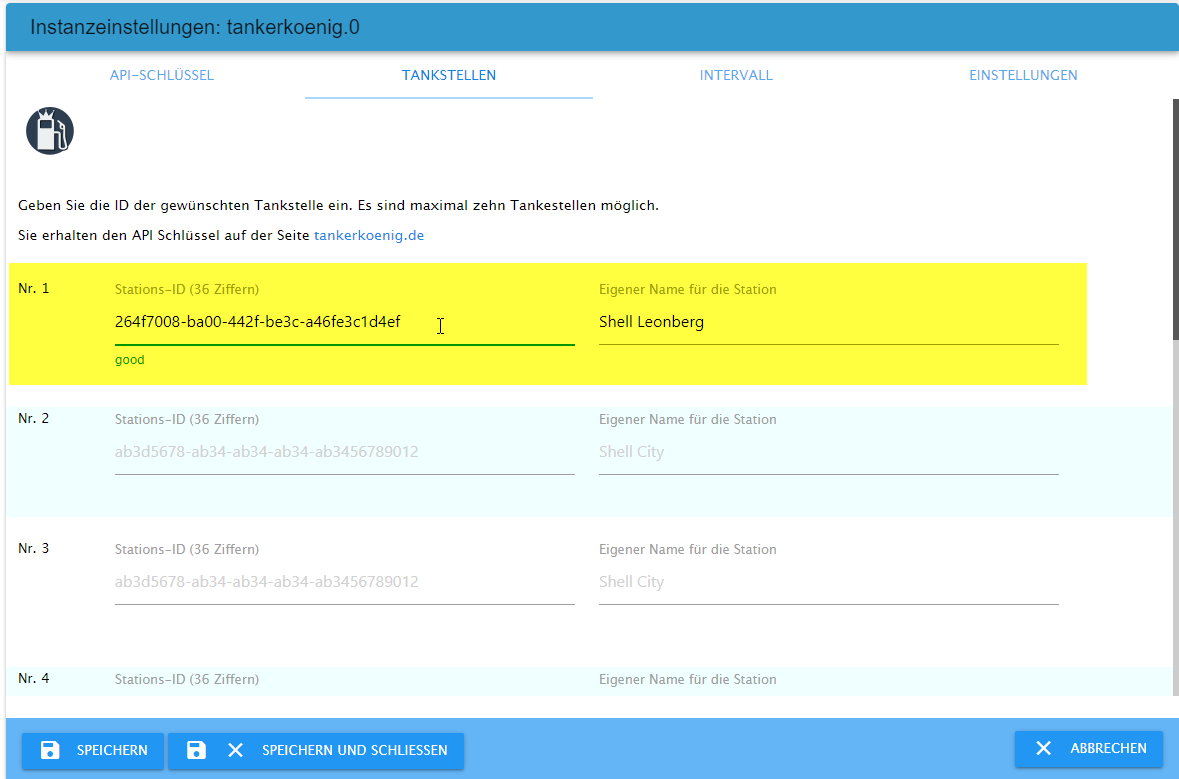The height and width of the screenshot is (779, 1179).
Task: Click the Stations-ID field of Nr. 2
Action: tap(345, 452)
